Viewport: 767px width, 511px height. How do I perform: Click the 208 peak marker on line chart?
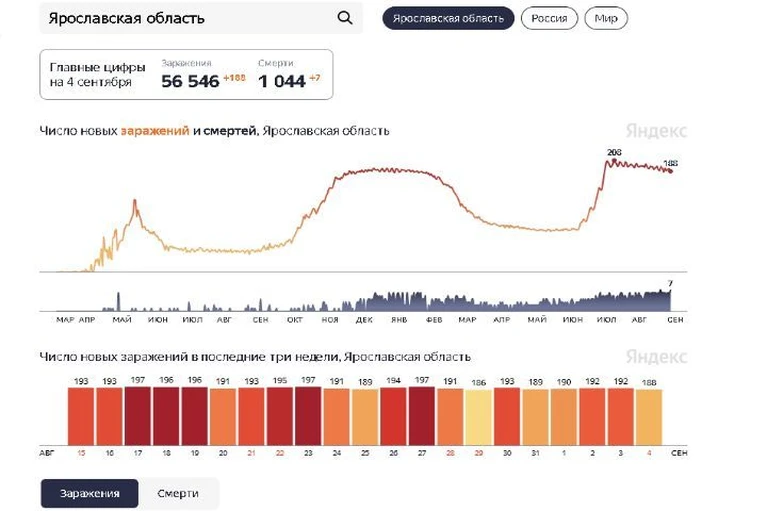(614, 160)
